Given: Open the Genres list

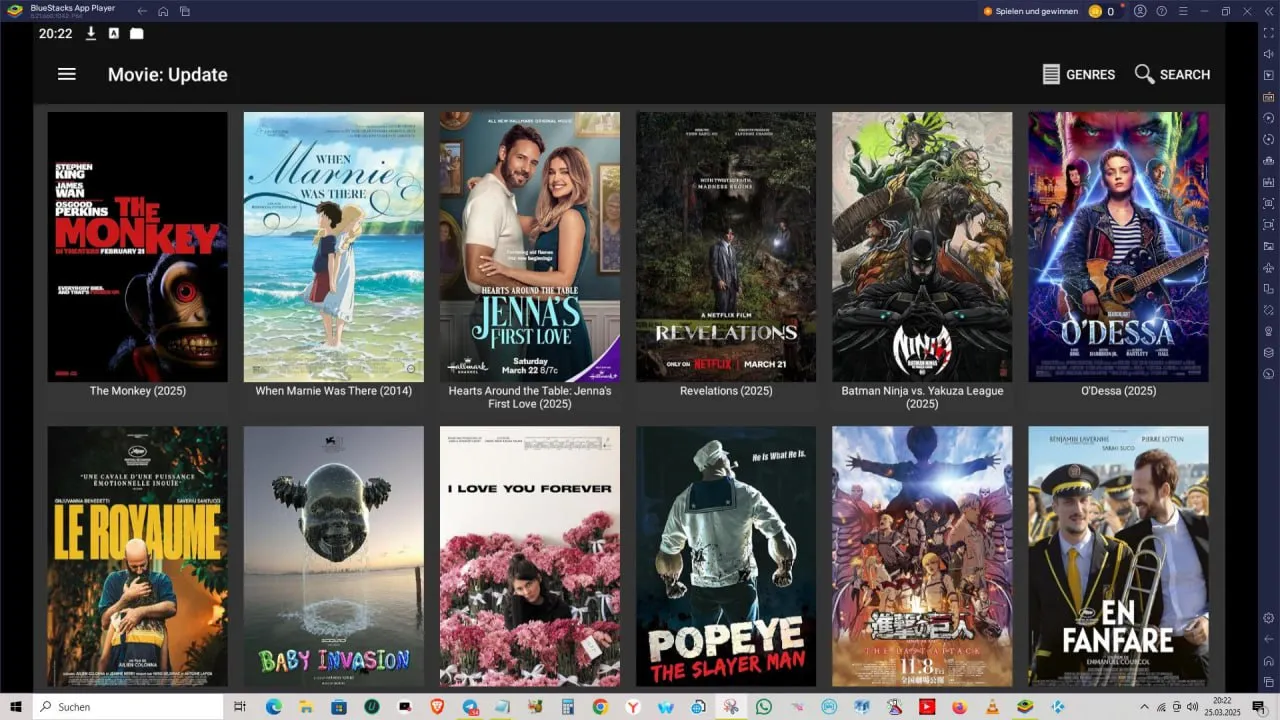Looking at the screenshot, I should [1079, 74].
